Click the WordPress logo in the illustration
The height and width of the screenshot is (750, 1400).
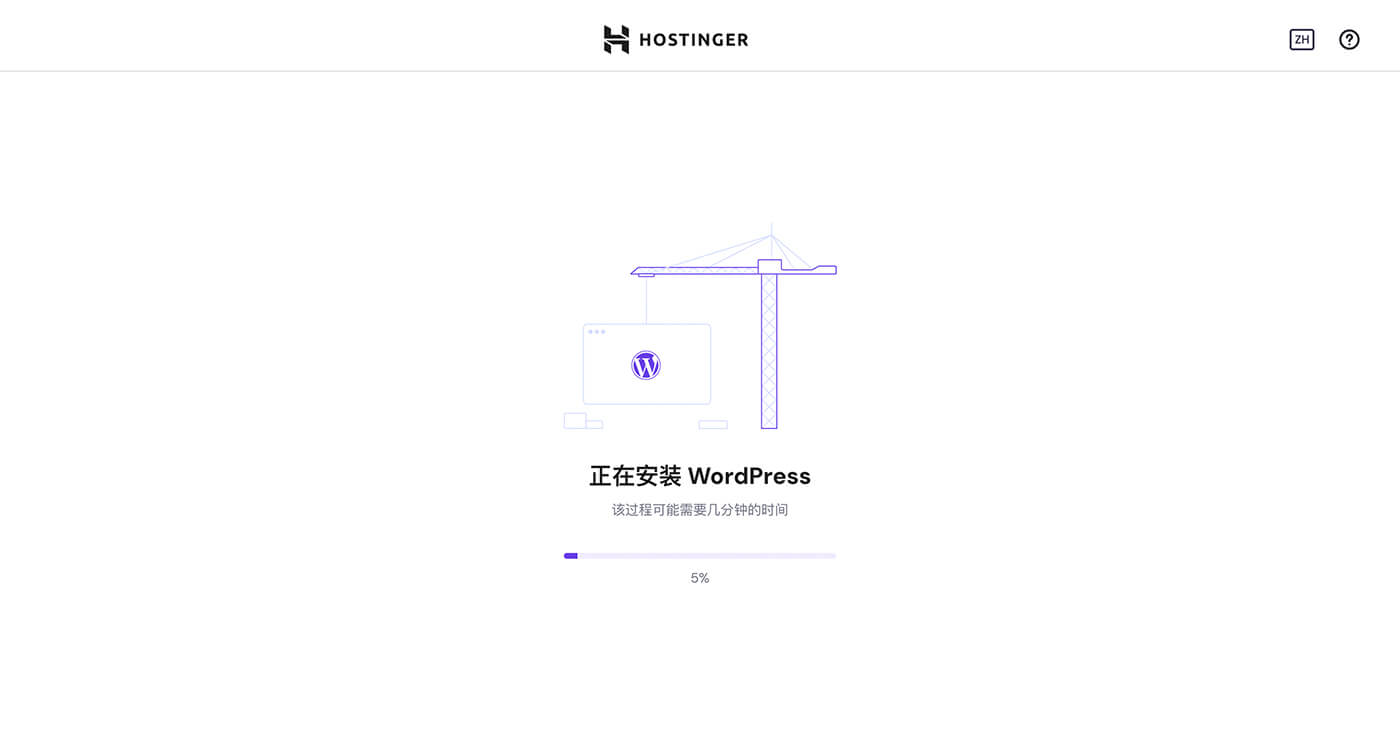click(646, 365)
